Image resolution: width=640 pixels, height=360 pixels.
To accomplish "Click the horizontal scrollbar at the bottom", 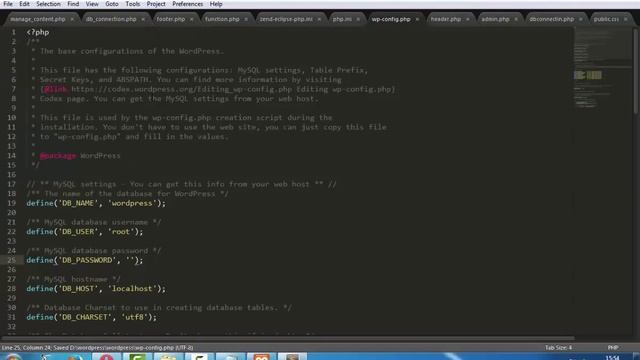I will point(288,338).
